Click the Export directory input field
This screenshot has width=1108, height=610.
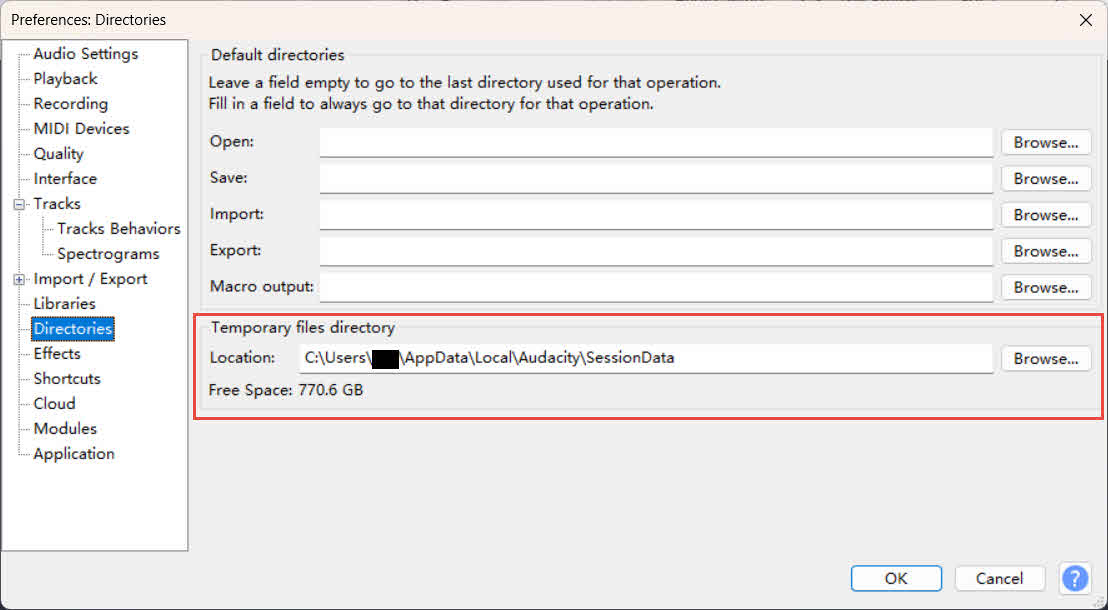655,251
